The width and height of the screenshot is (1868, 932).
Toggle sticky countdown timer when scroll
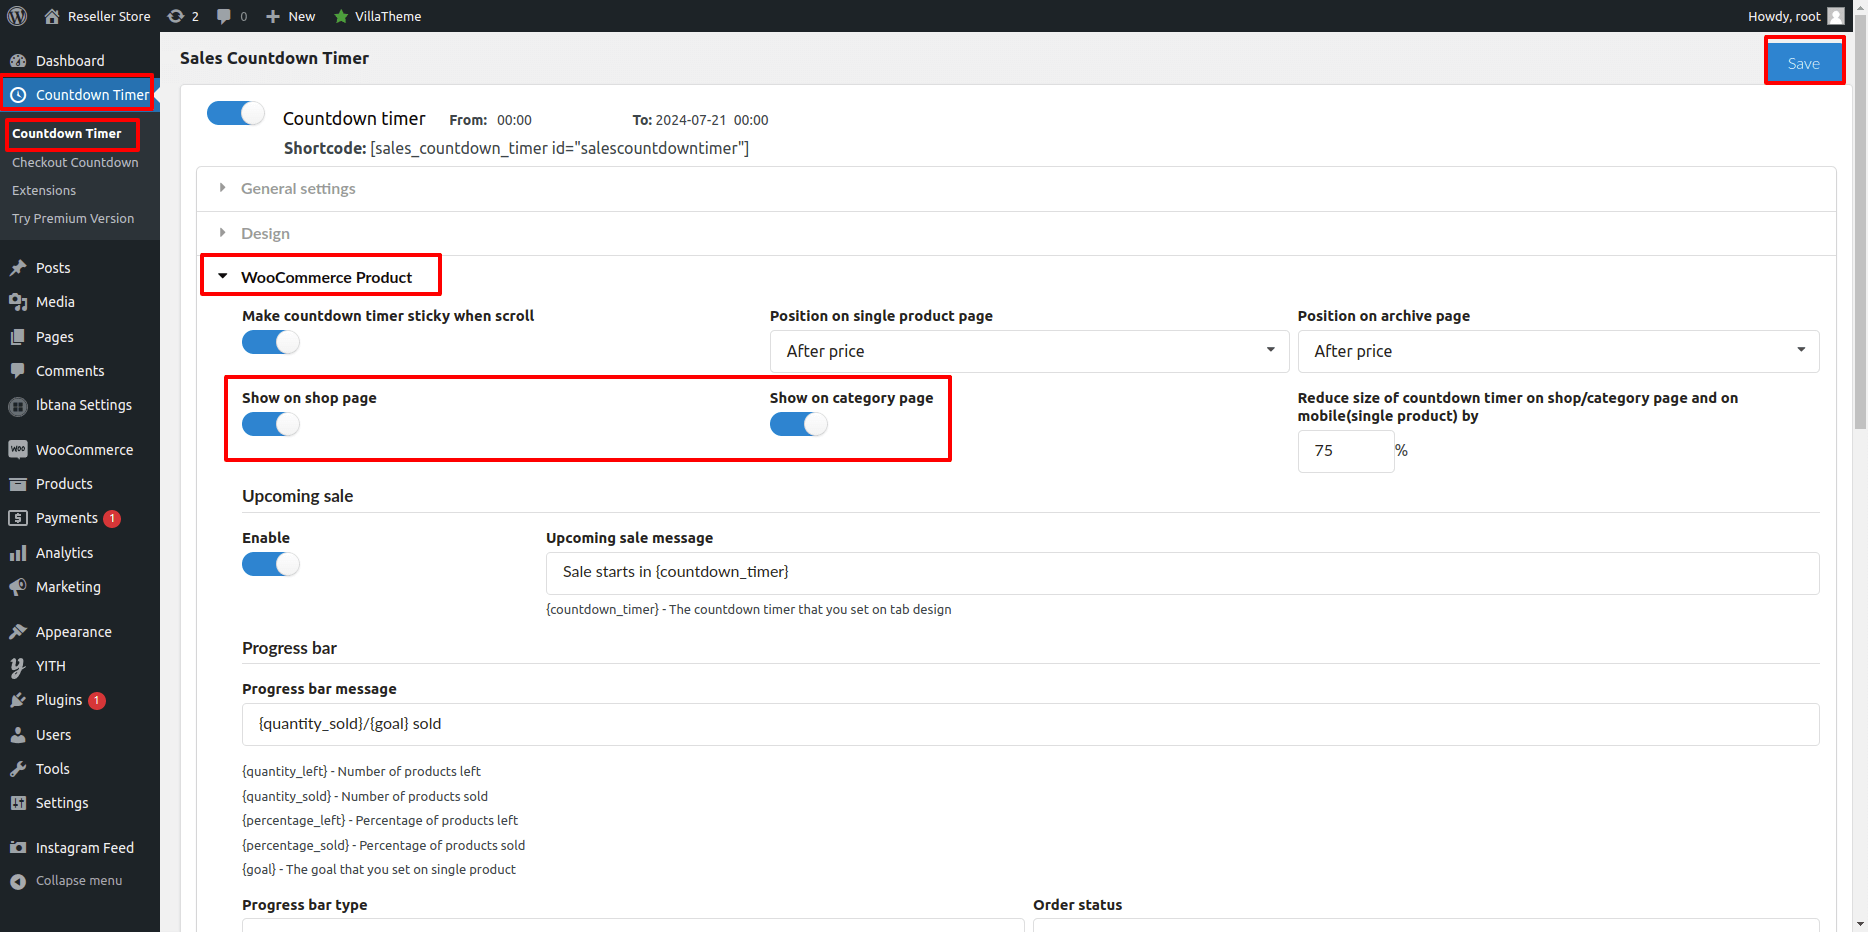270,342
